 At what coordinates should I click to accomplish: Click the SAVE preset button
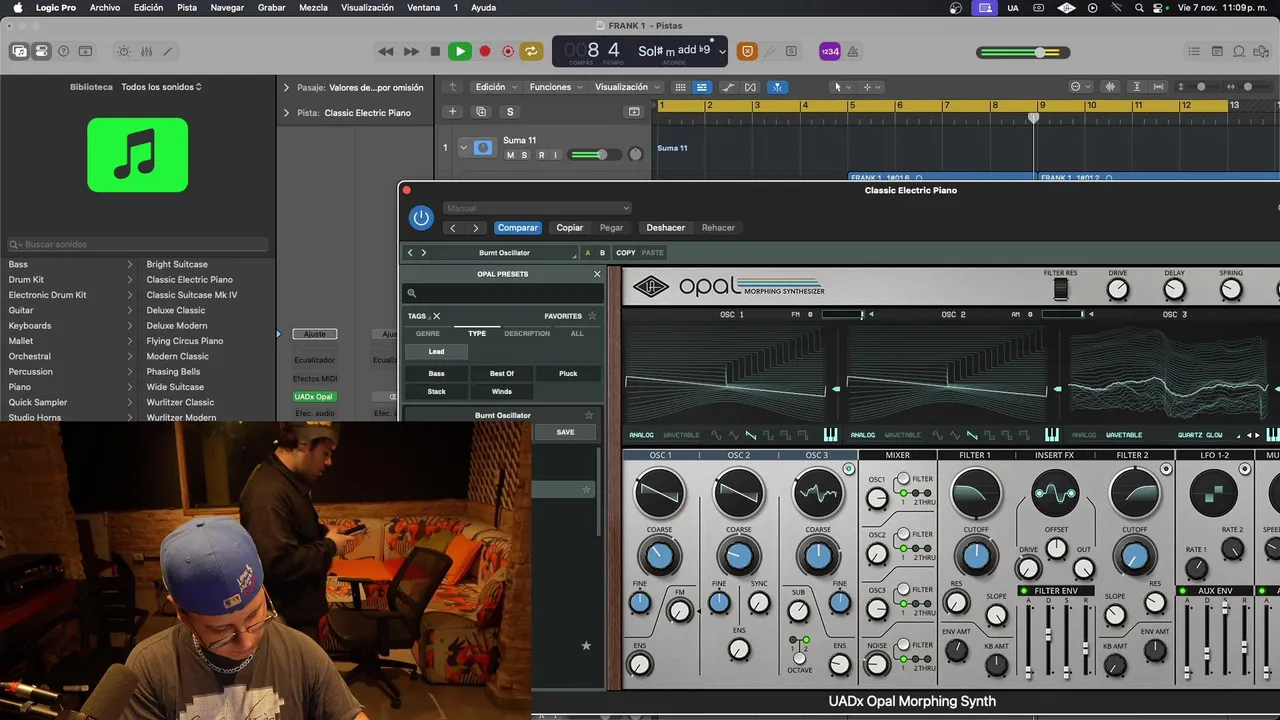(x=565, y=432)
